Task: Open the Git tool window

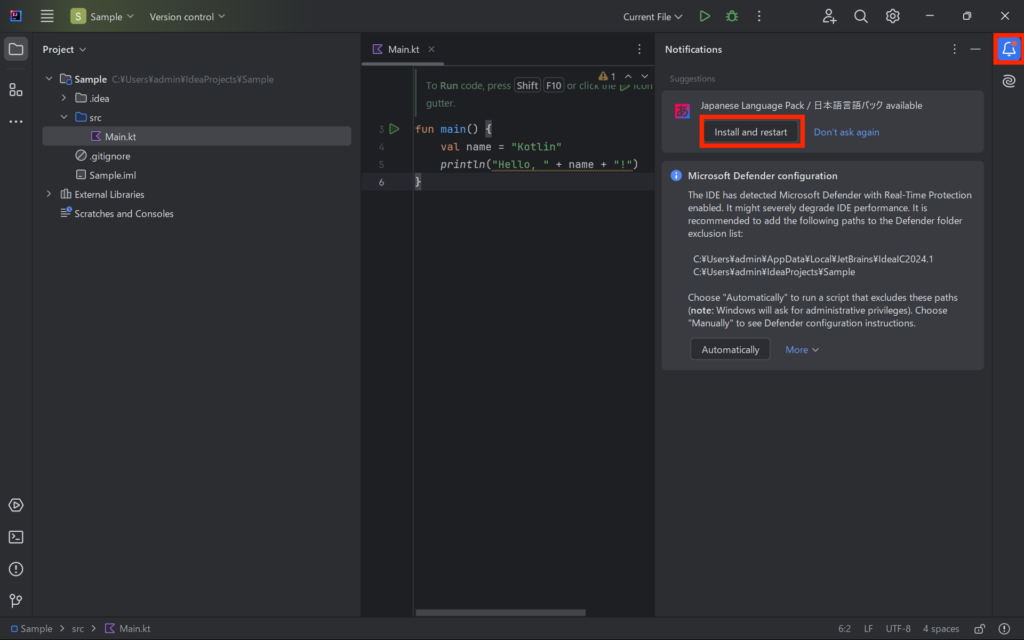Action: coord(16,601)
